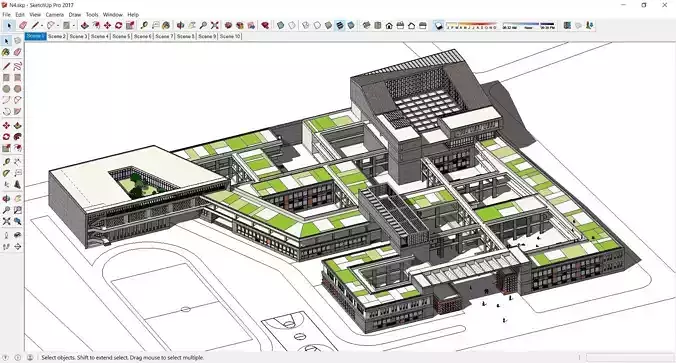Open the Tools menu

point(92,14)
